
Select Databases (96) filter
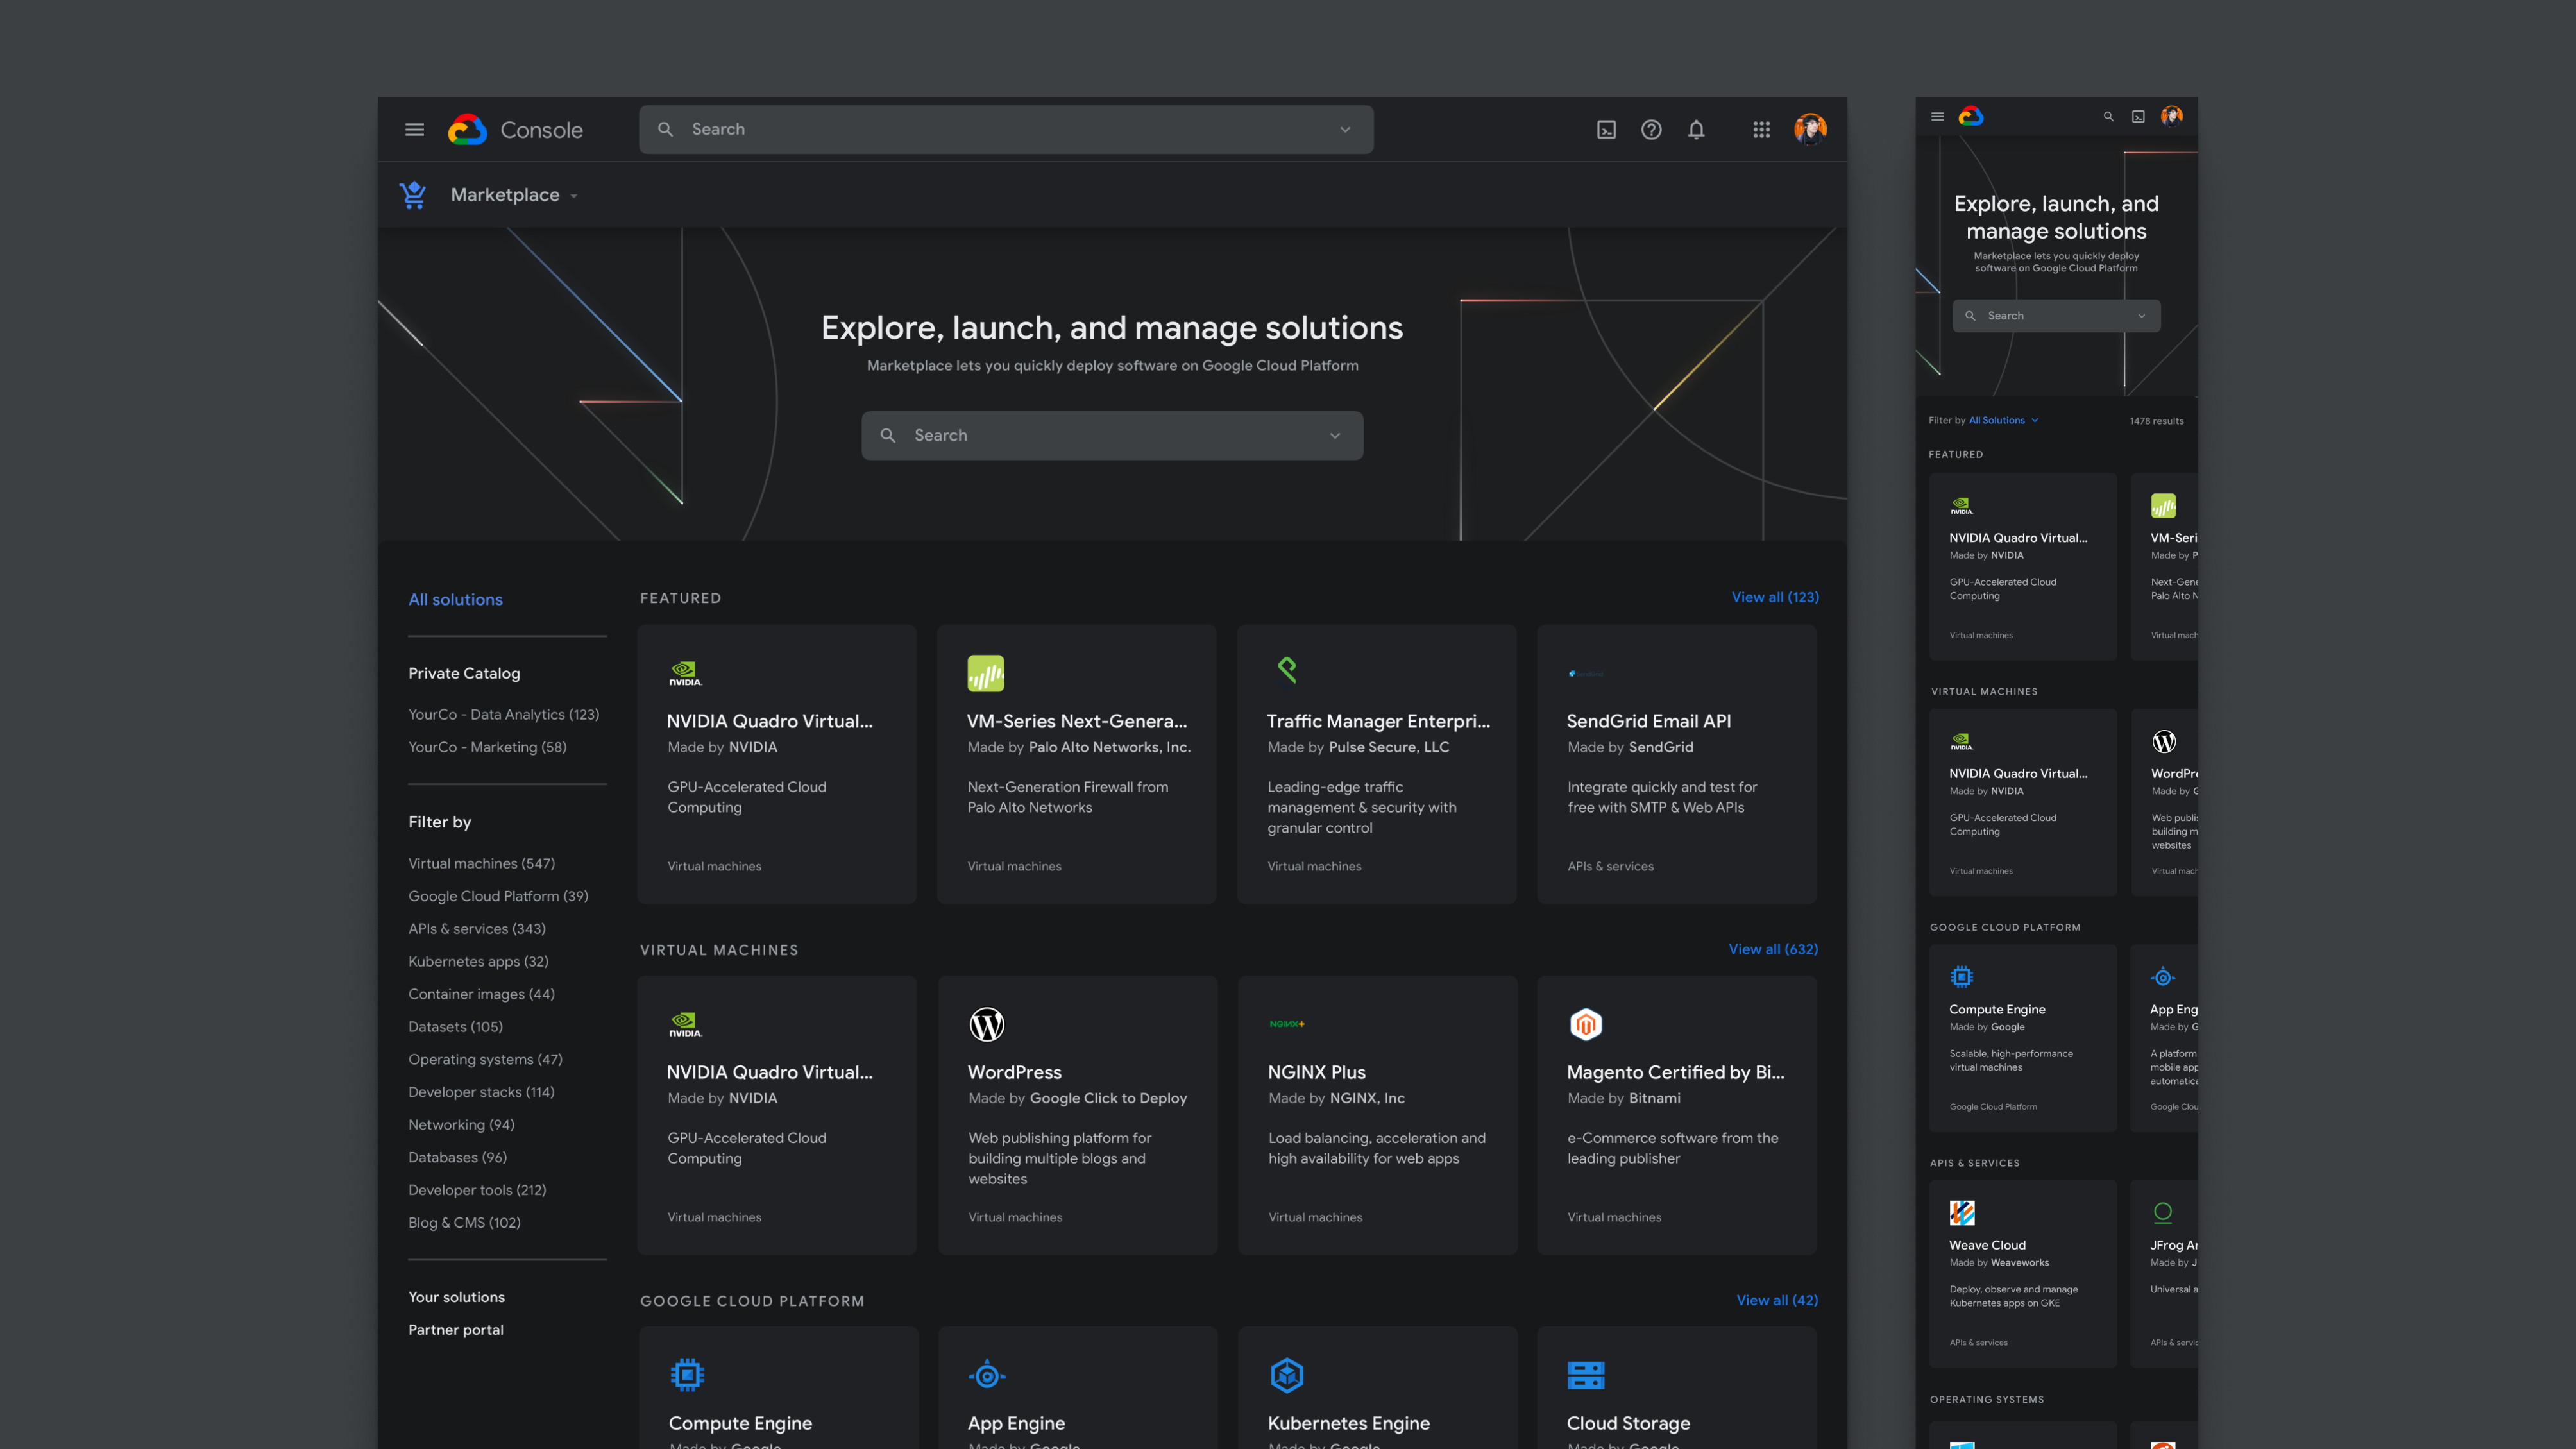[x=457, y=1158]
